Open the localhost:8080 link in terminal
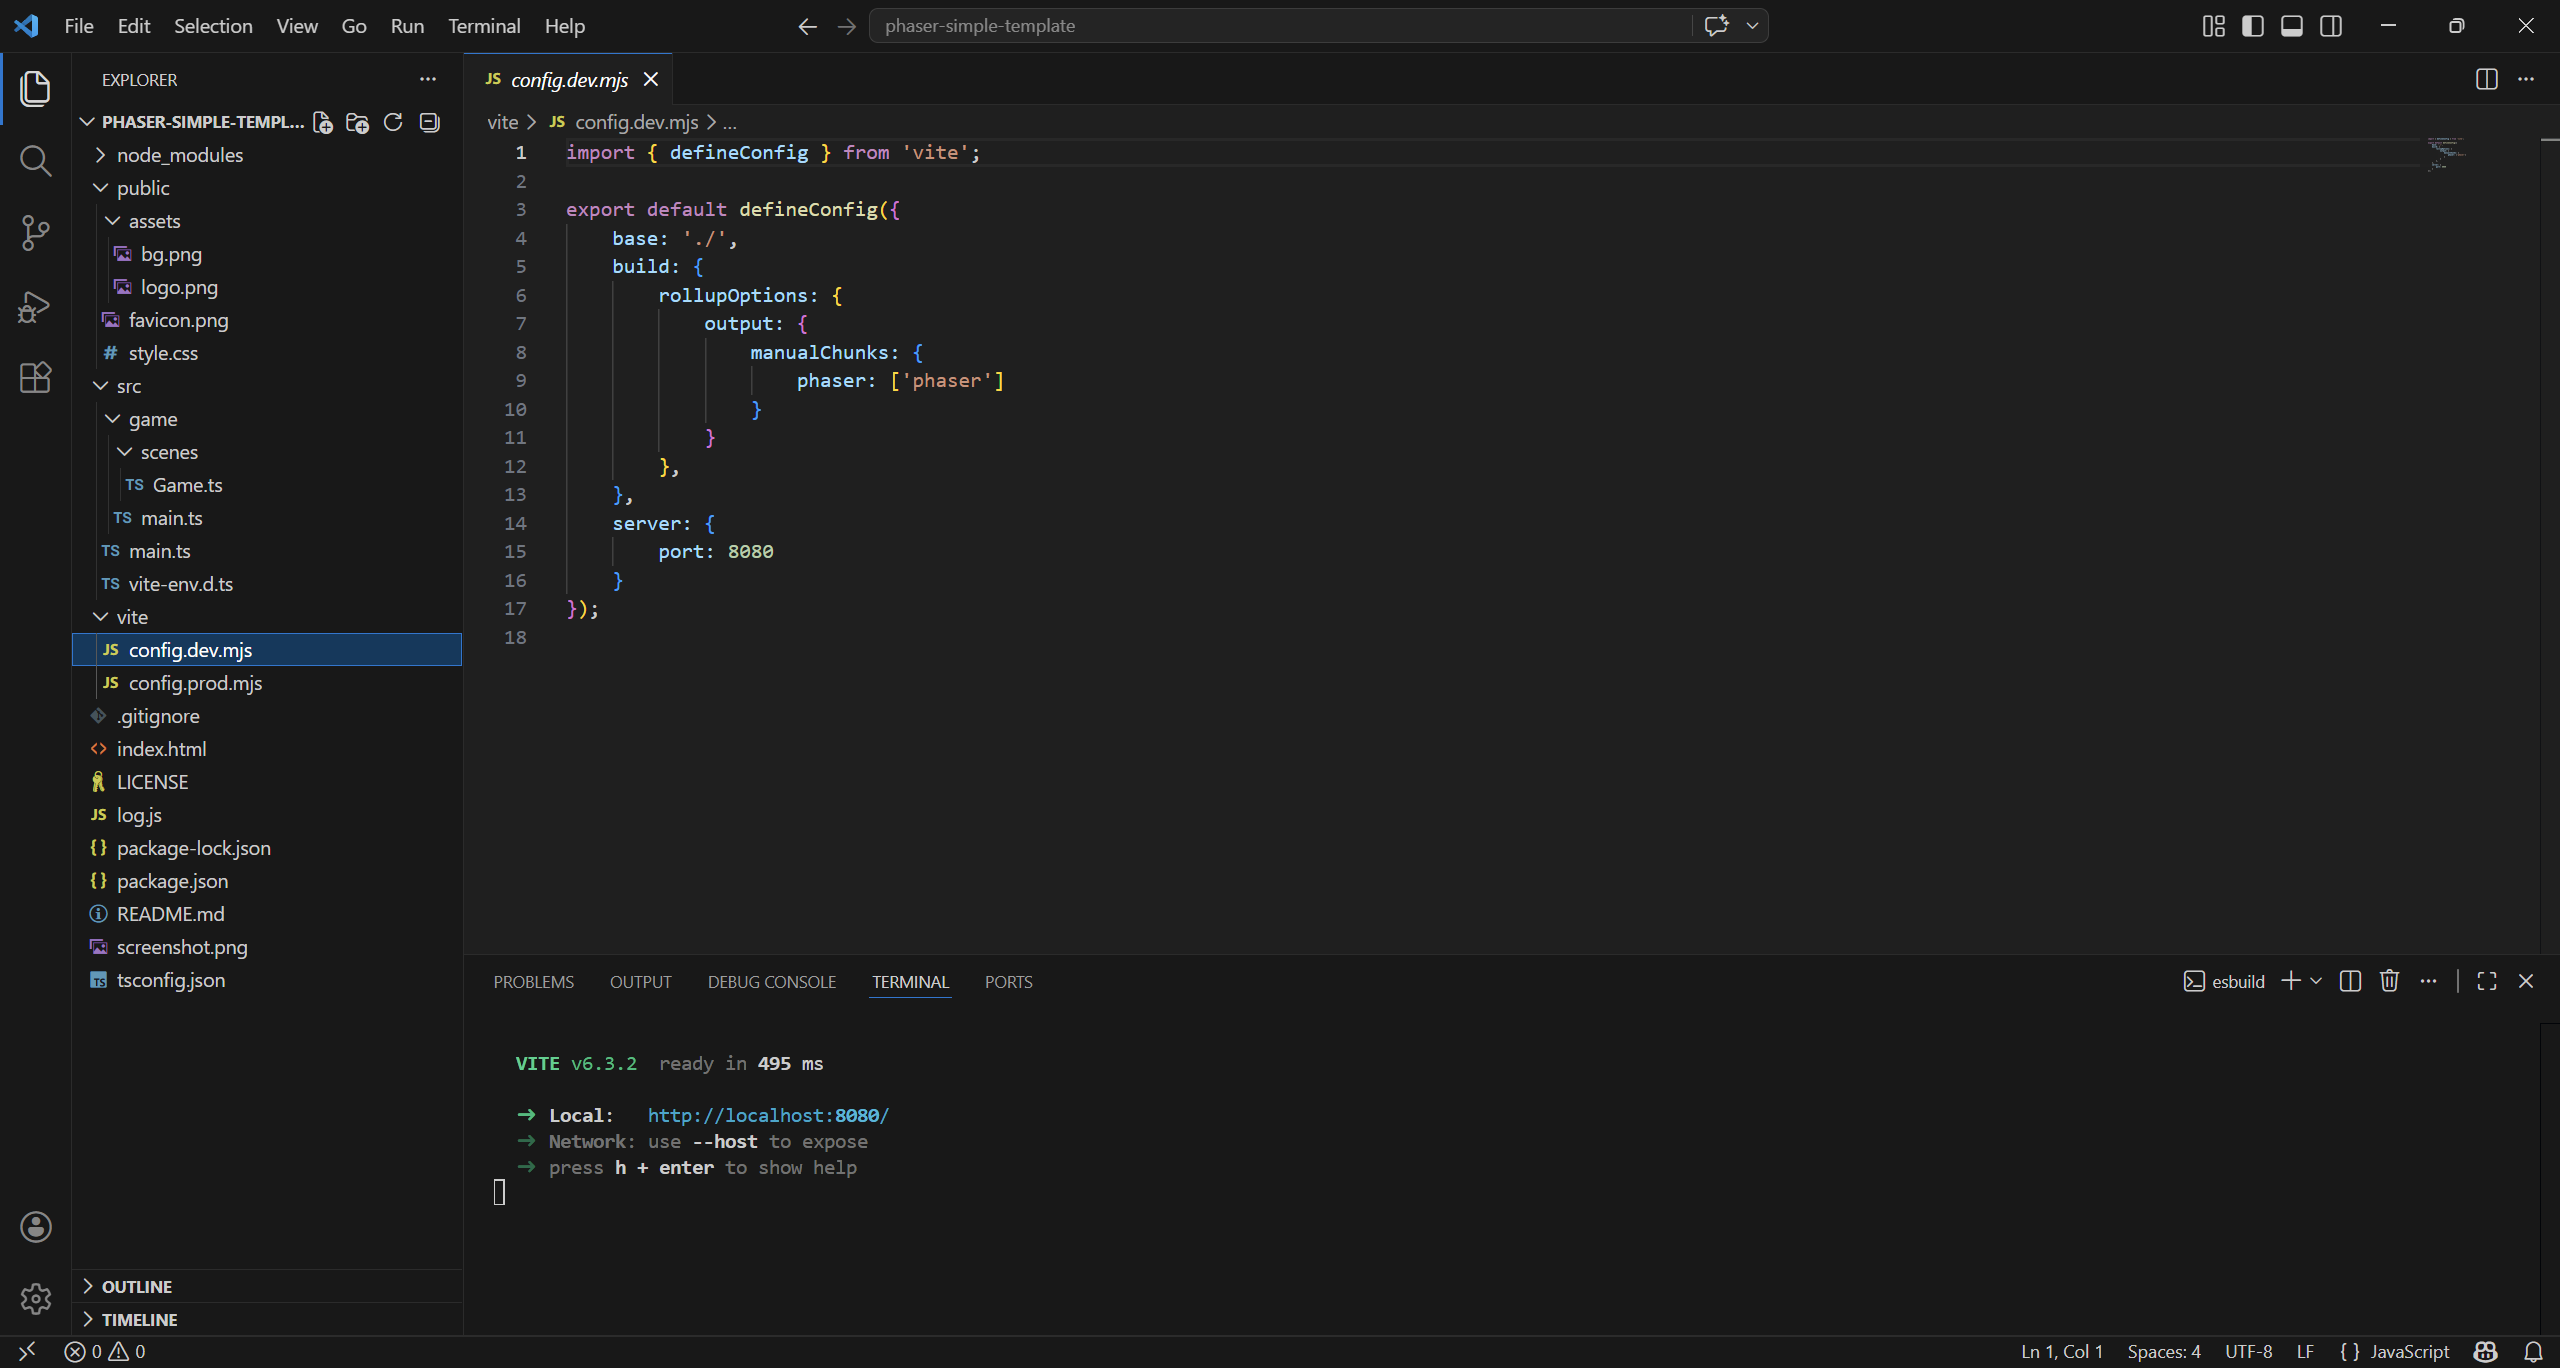 click(767, 1115)
